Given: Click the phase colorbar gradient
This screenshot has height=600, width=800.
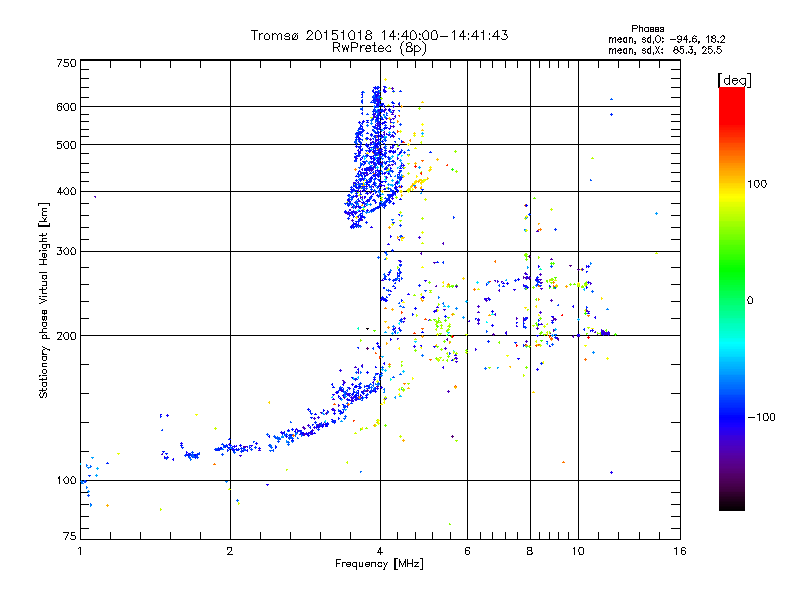Looking at the screenshot, I should (732, 298).
